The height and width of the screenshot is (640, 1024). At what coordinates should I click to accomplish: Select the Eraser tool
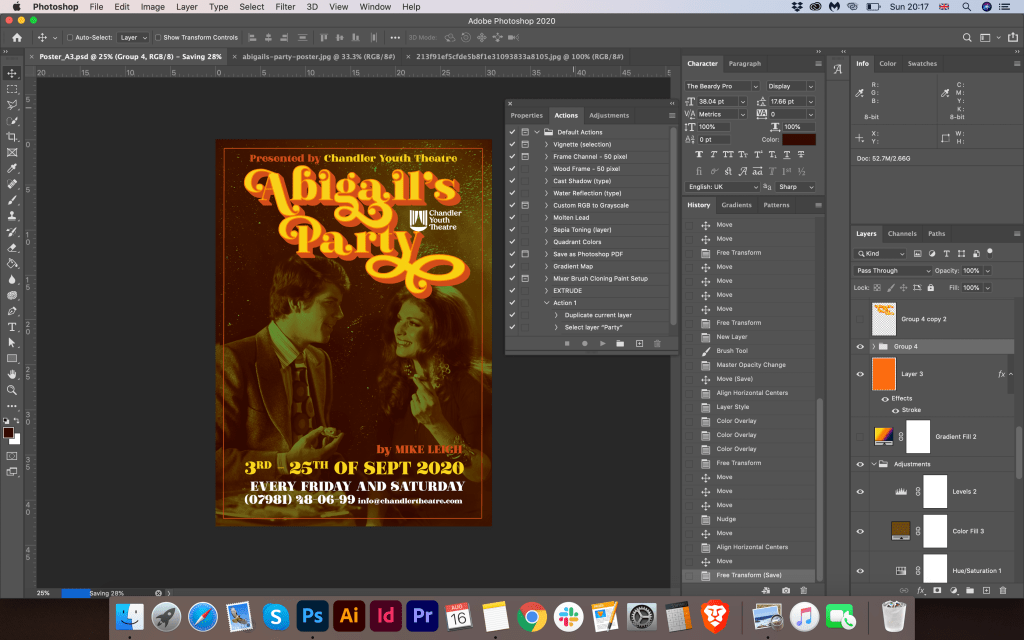[x=12, y=247]
